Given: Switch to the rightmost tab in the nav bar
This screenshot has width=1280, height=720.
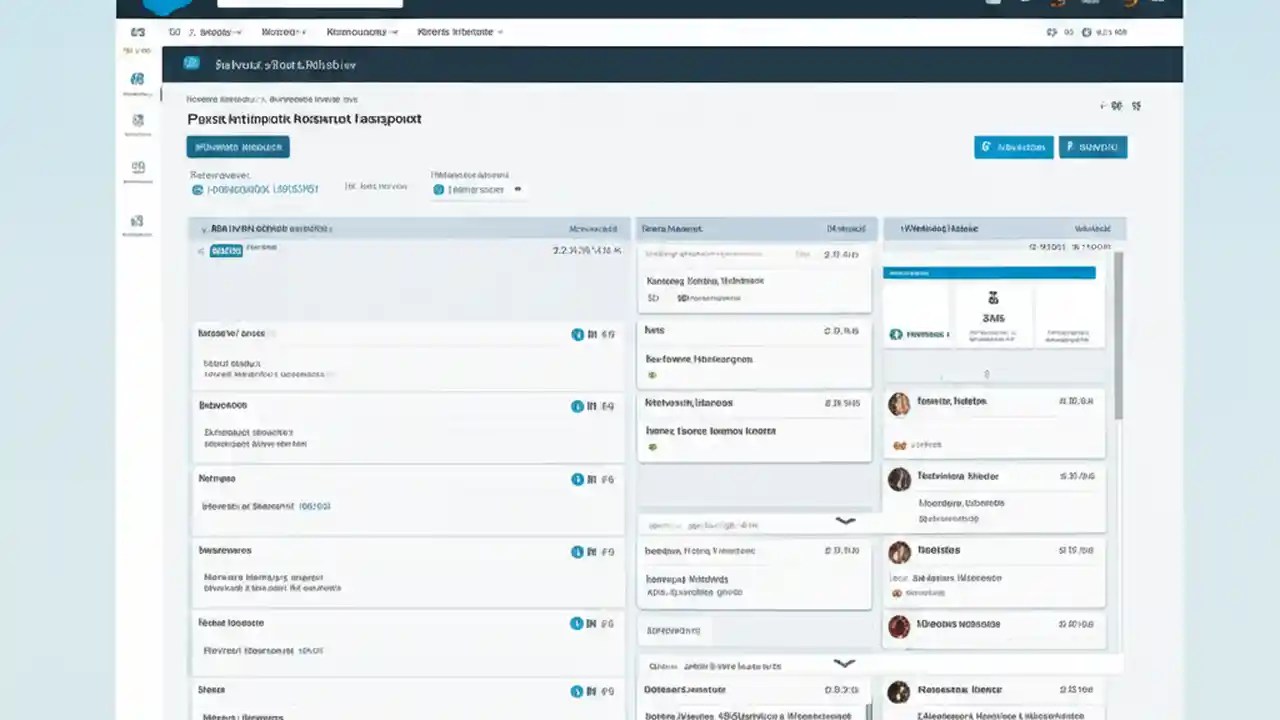Looking at the screenshot, I should [458, 31].
